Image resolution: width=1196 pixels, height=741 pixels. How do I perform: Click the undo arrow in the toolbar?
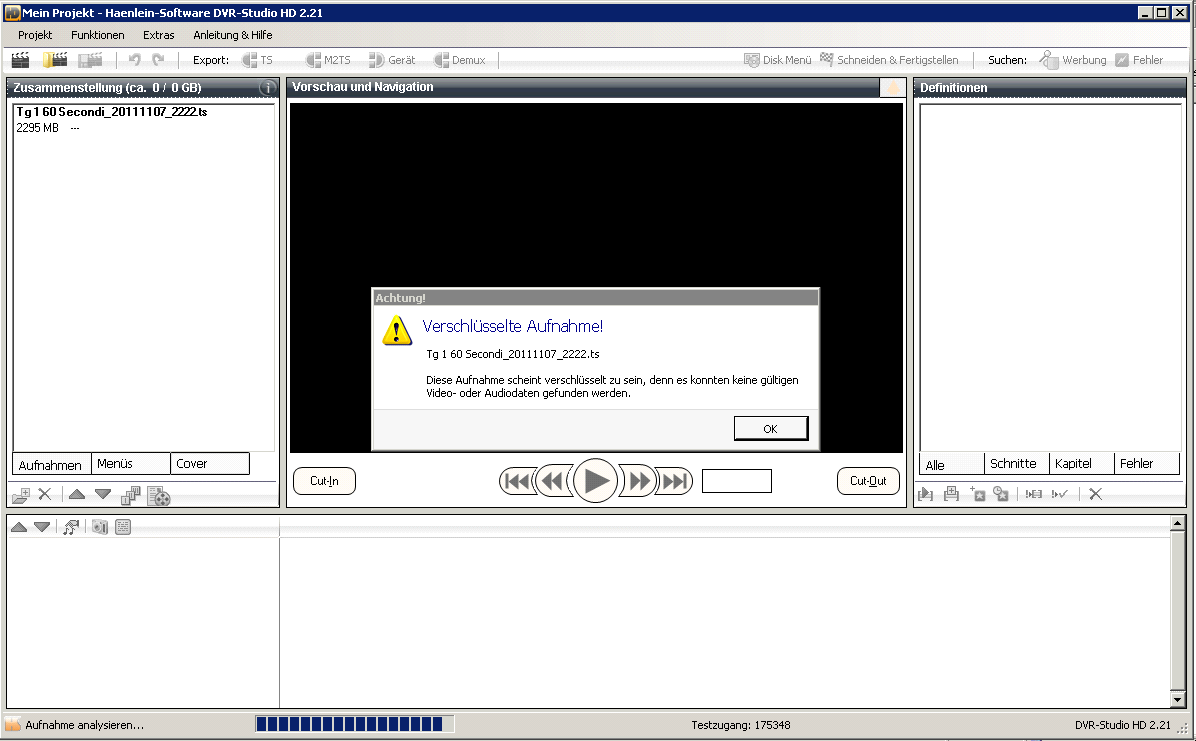click(x=135, y=60)
